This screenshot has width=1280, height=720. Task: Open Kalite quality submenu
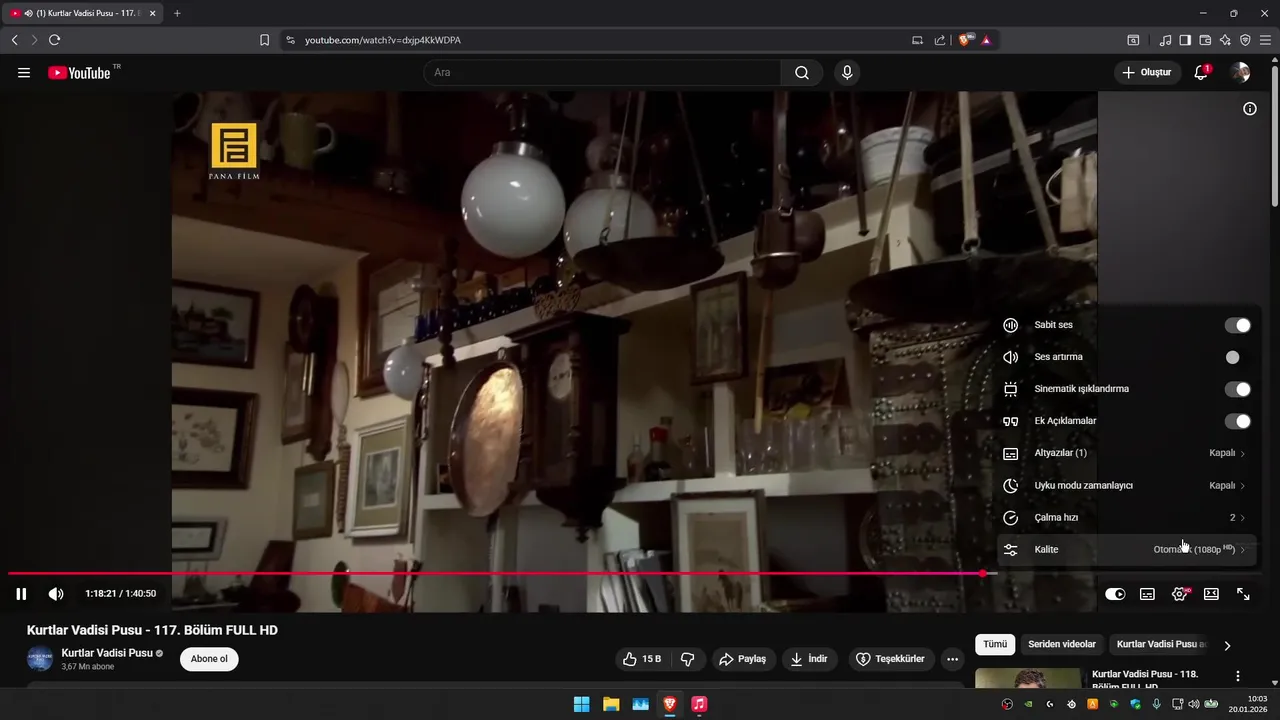tap(1126, 549)
